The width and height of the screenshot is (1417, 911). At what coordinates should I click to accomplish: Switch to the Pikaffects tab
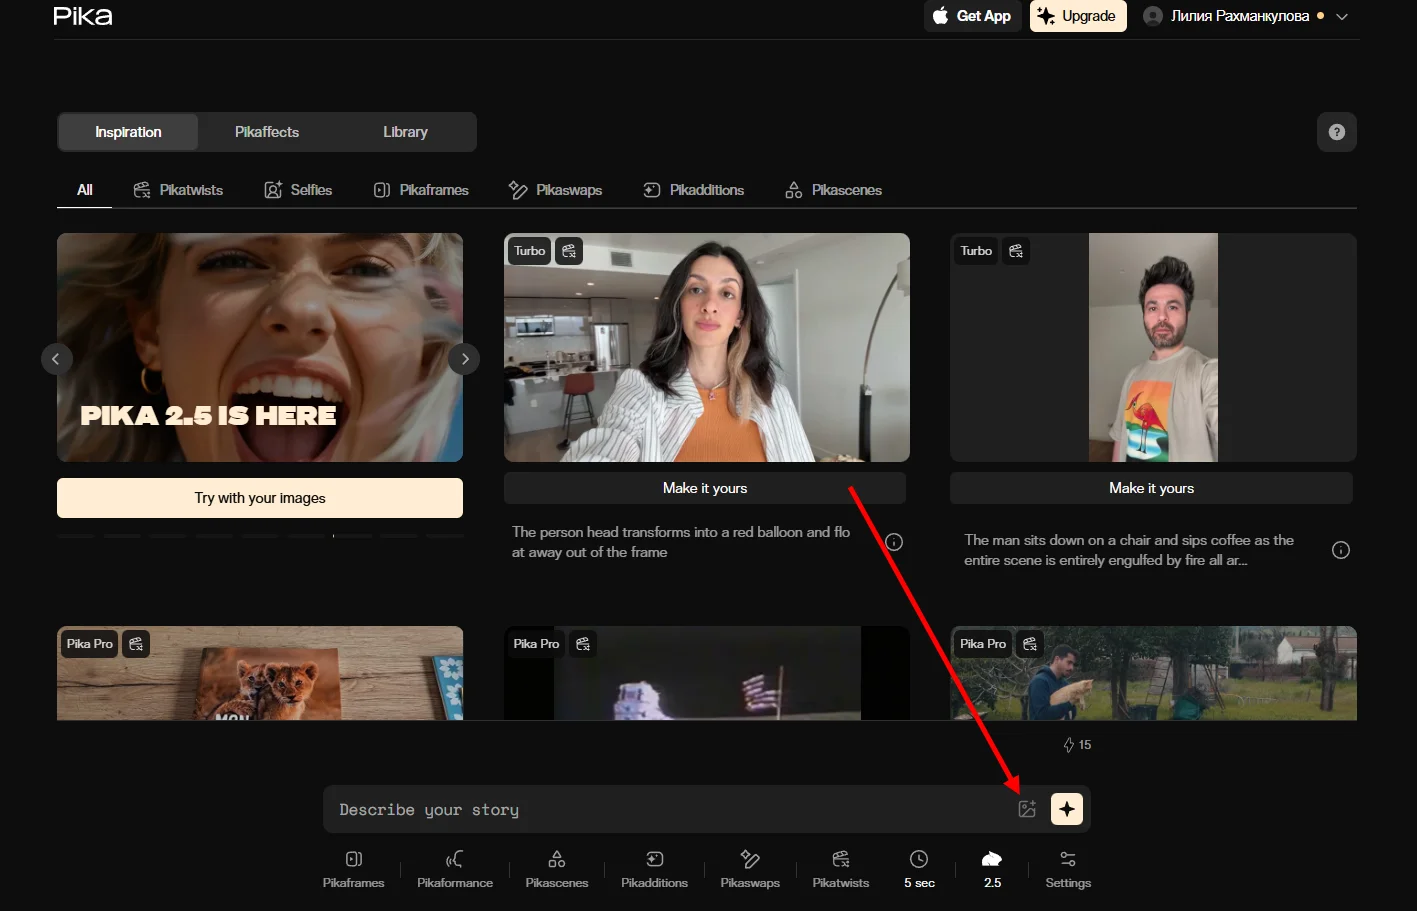(267, 132)
